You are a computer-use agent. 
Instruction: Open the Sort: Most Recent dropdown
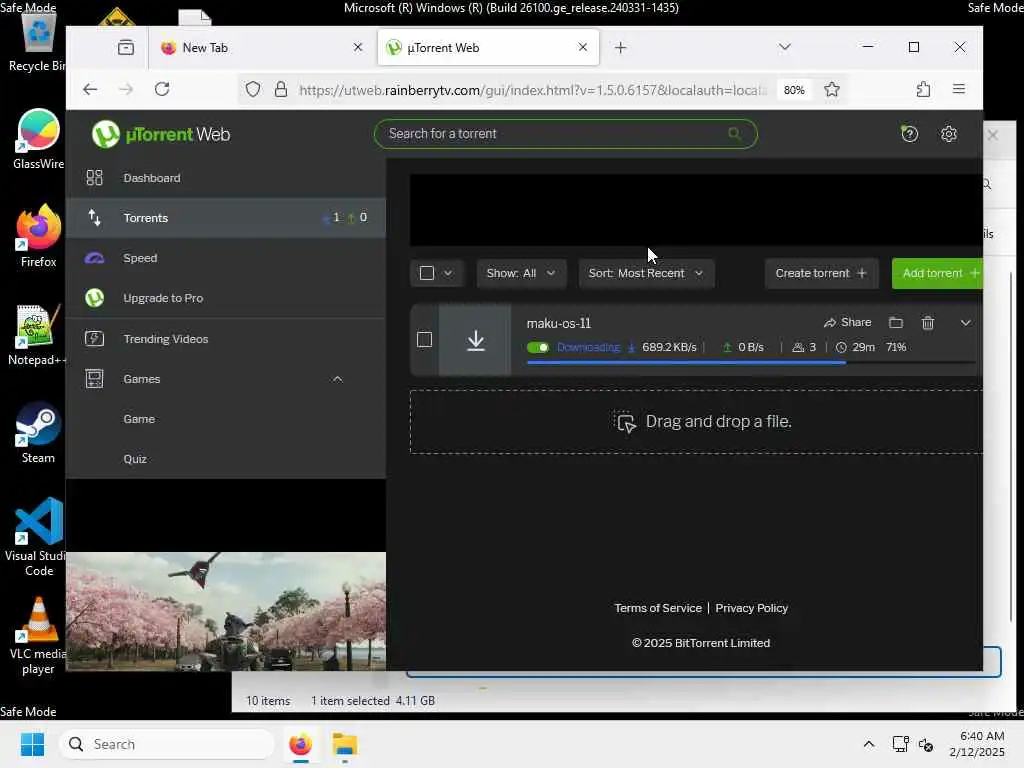(646, 273)
